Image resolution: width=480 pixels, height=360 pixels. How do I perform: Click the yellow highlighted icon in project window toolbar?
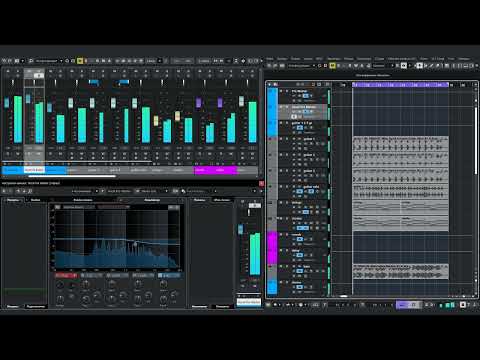[332, 66]
